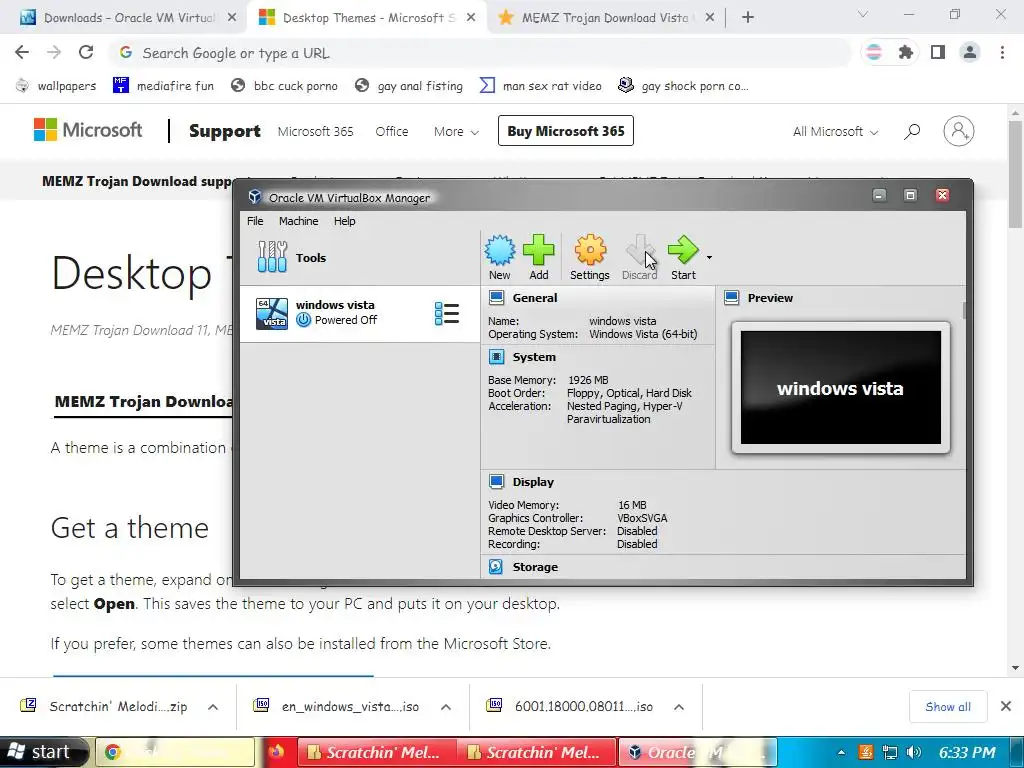Expand options for Scratchin' Melodi zip download

tap(213, 707)
